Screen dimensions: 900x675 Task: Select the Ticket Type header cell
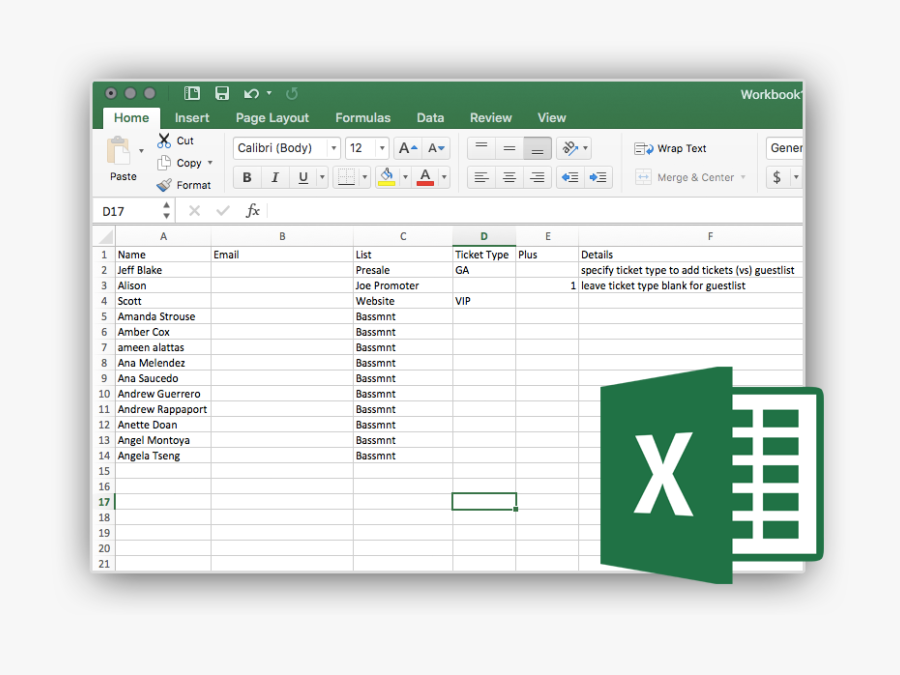click(484, 254)
